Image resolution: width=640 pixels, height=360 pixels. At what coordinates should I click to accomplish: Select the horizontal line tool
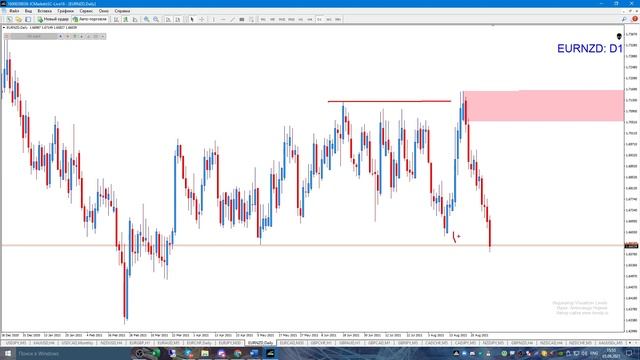click(223, 19)
